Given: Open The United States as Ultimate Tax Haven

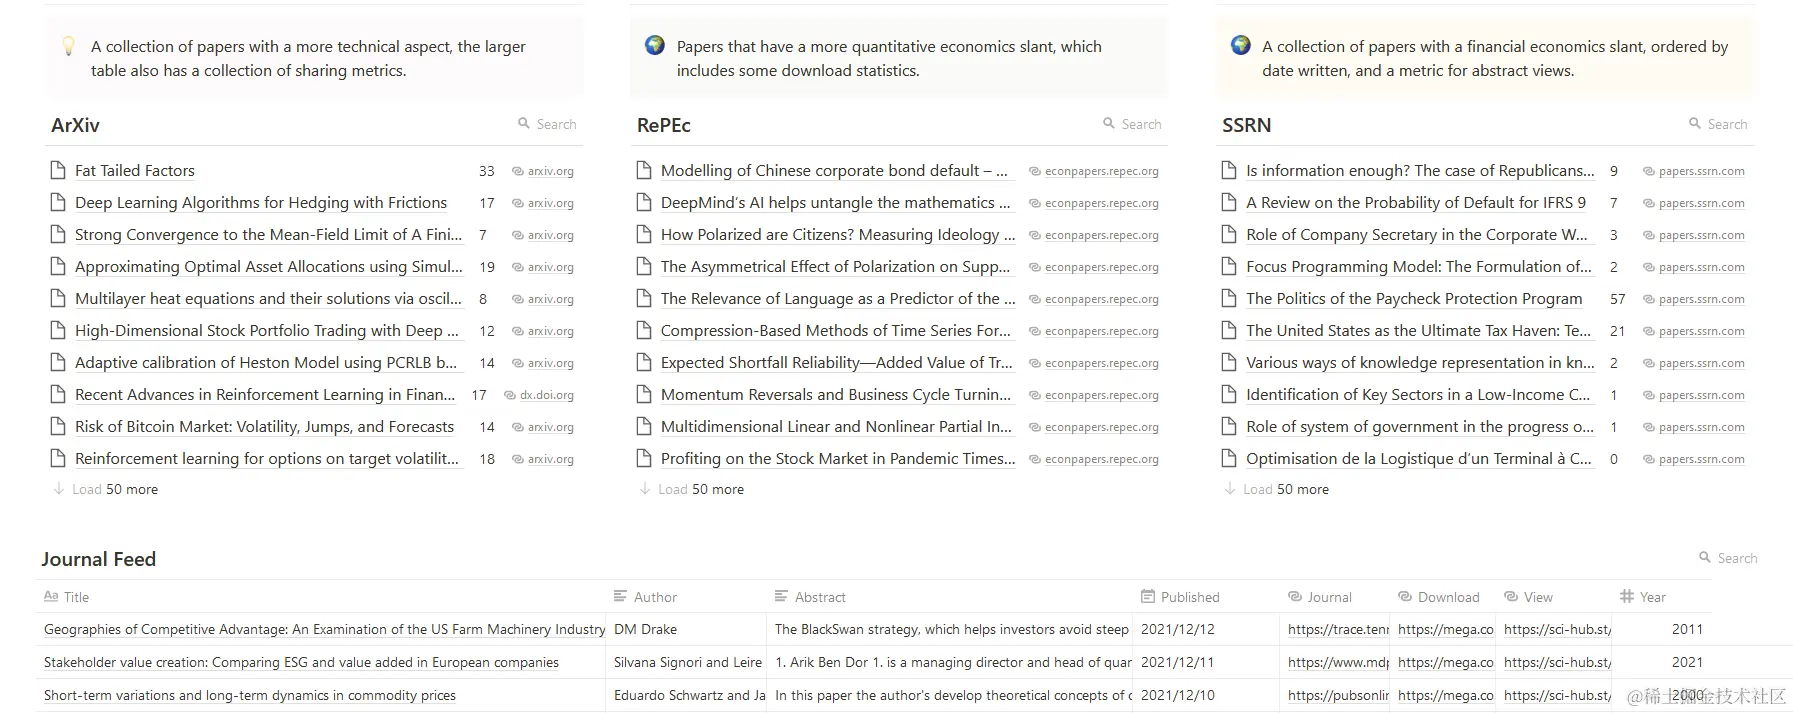Looking at the screenshot, I should tap(1418, 331).
